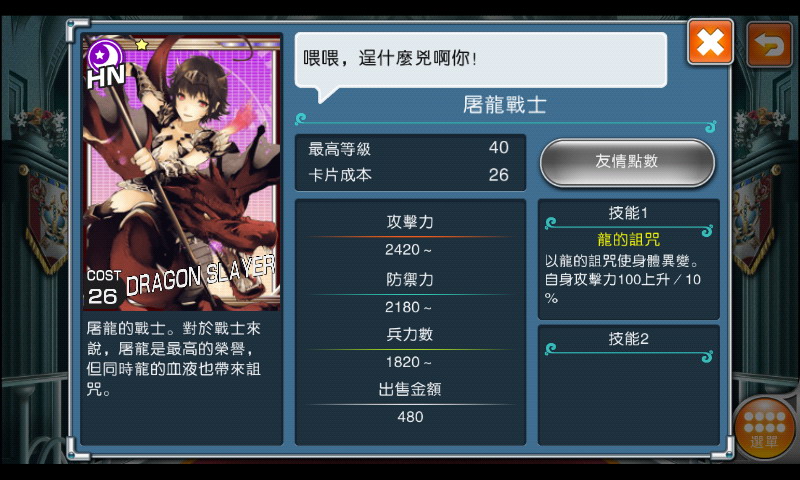Viewport: 800px width, 480px height.
Task: Click the 技能1 skill header
Action: [628, 213]
